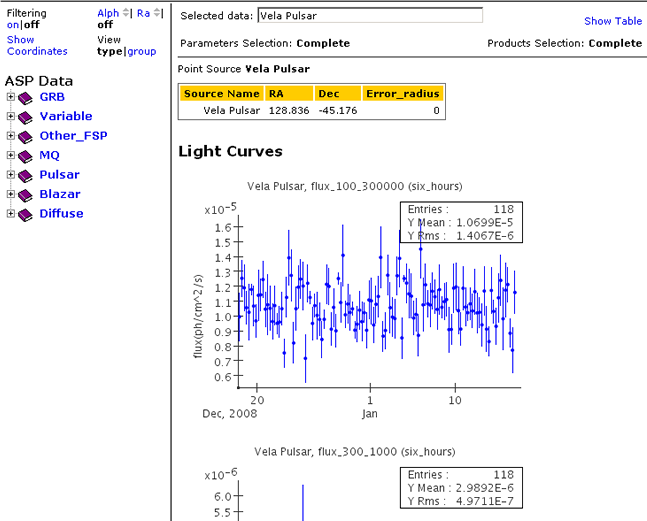Click the Light Curves heading
This screenshot has width=647, height=521.
click(230, 151)
